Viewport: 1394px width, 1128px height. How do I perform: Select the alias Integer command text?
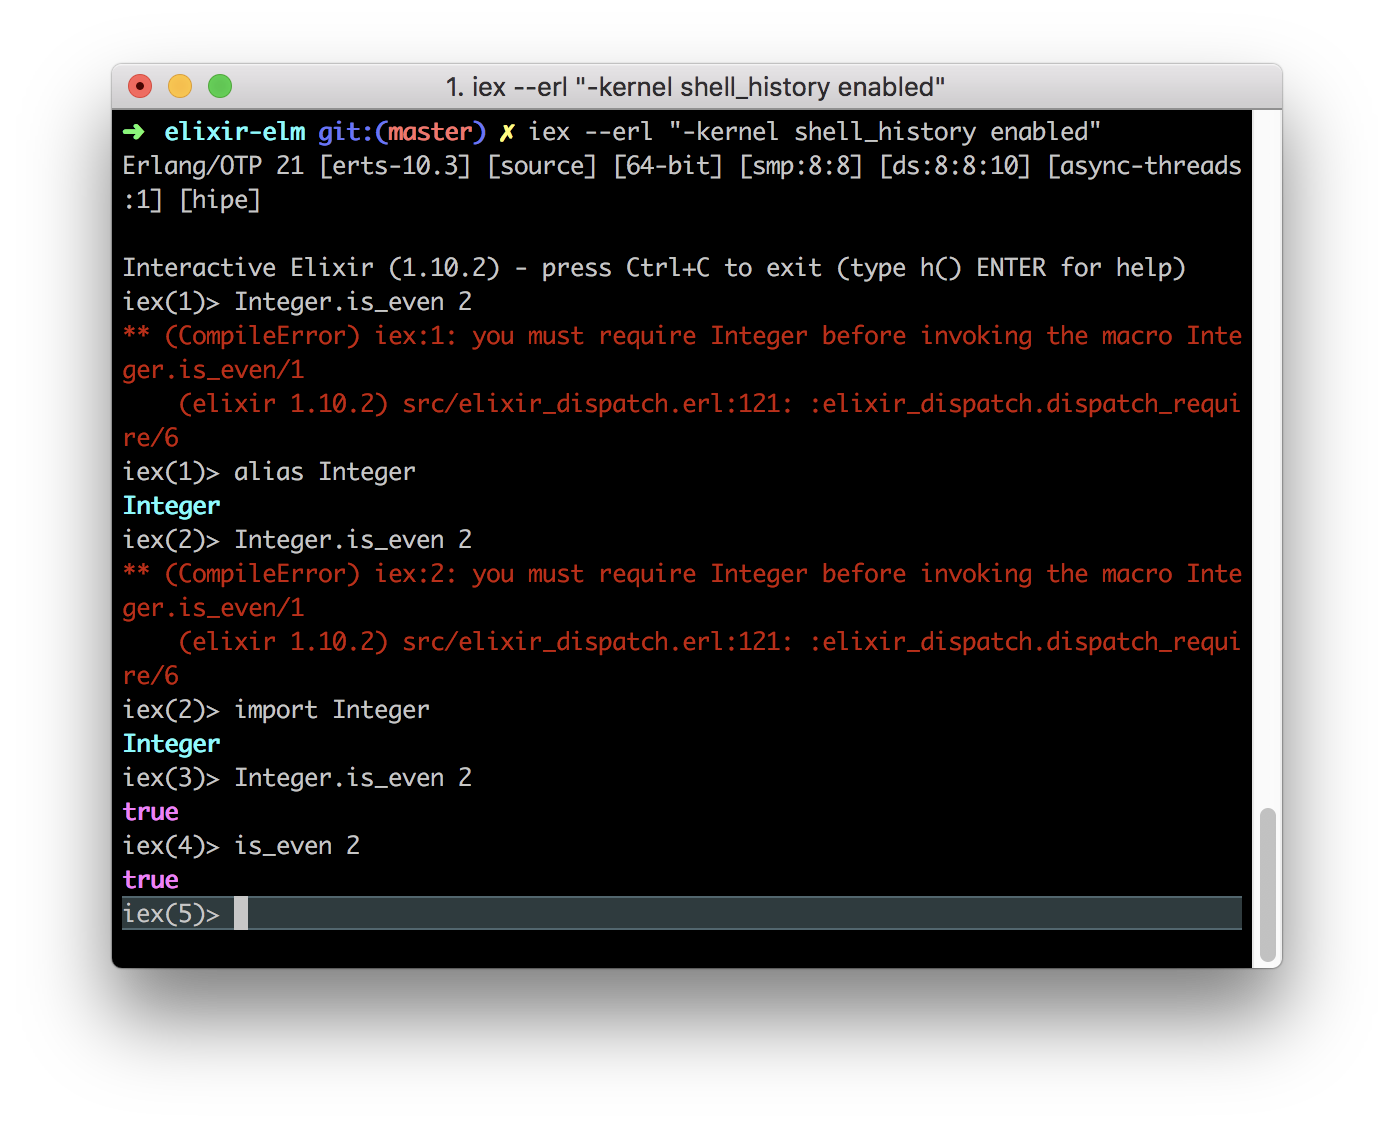tap(324, 471)
